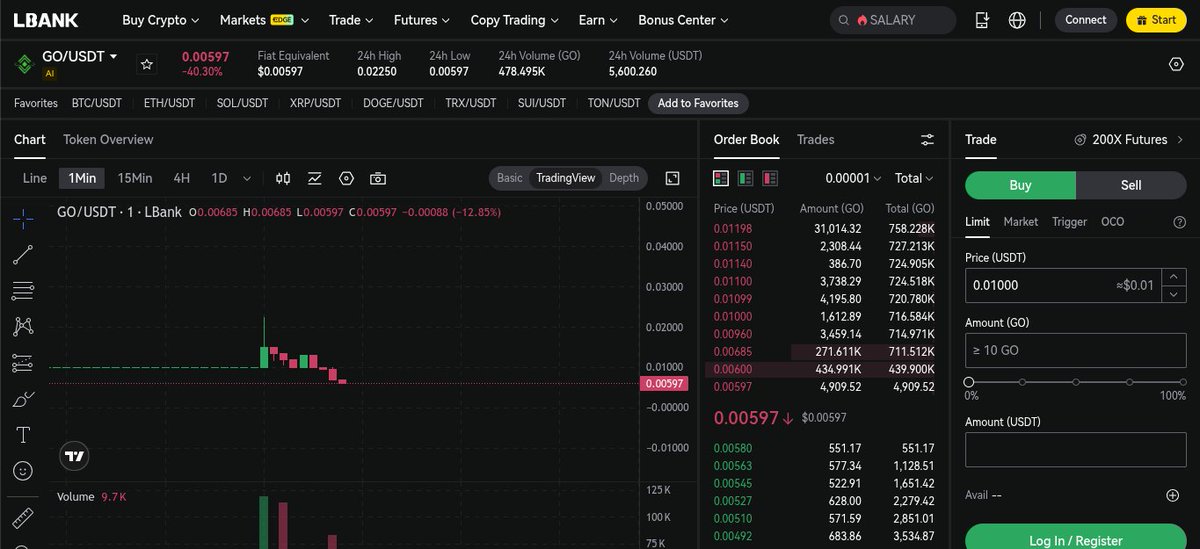Click the yellow Start button
1200x549 pixels.
[1156, 20]
